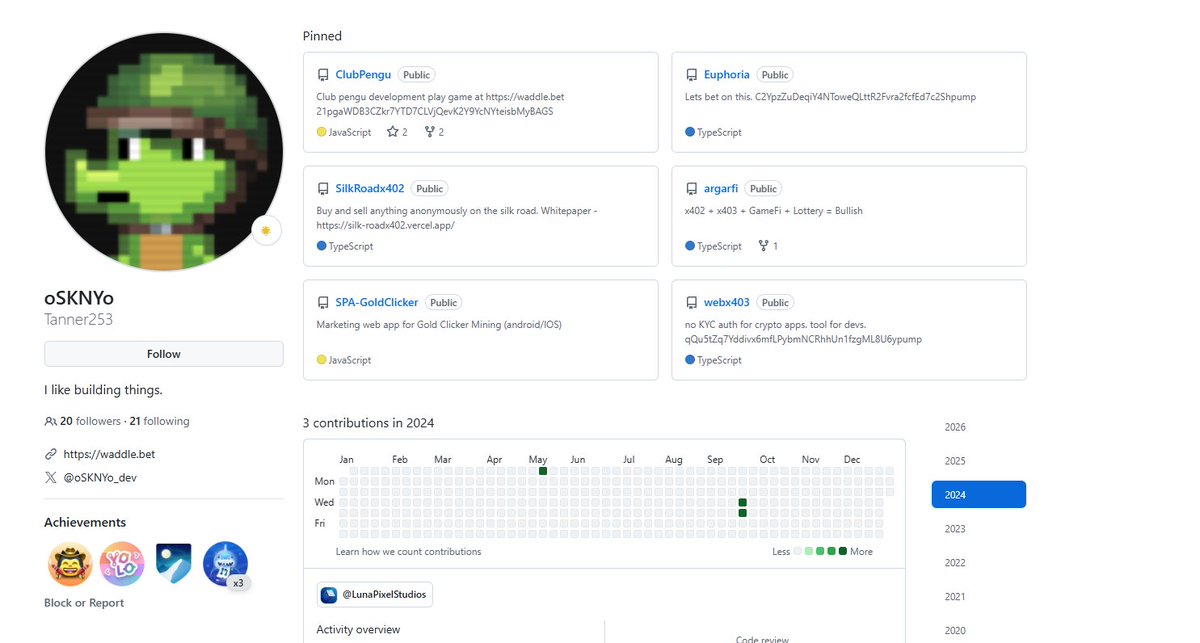
Task: Click the argarfi description 'x402 + x403 + GameFi'
Action: pos(774,211)
